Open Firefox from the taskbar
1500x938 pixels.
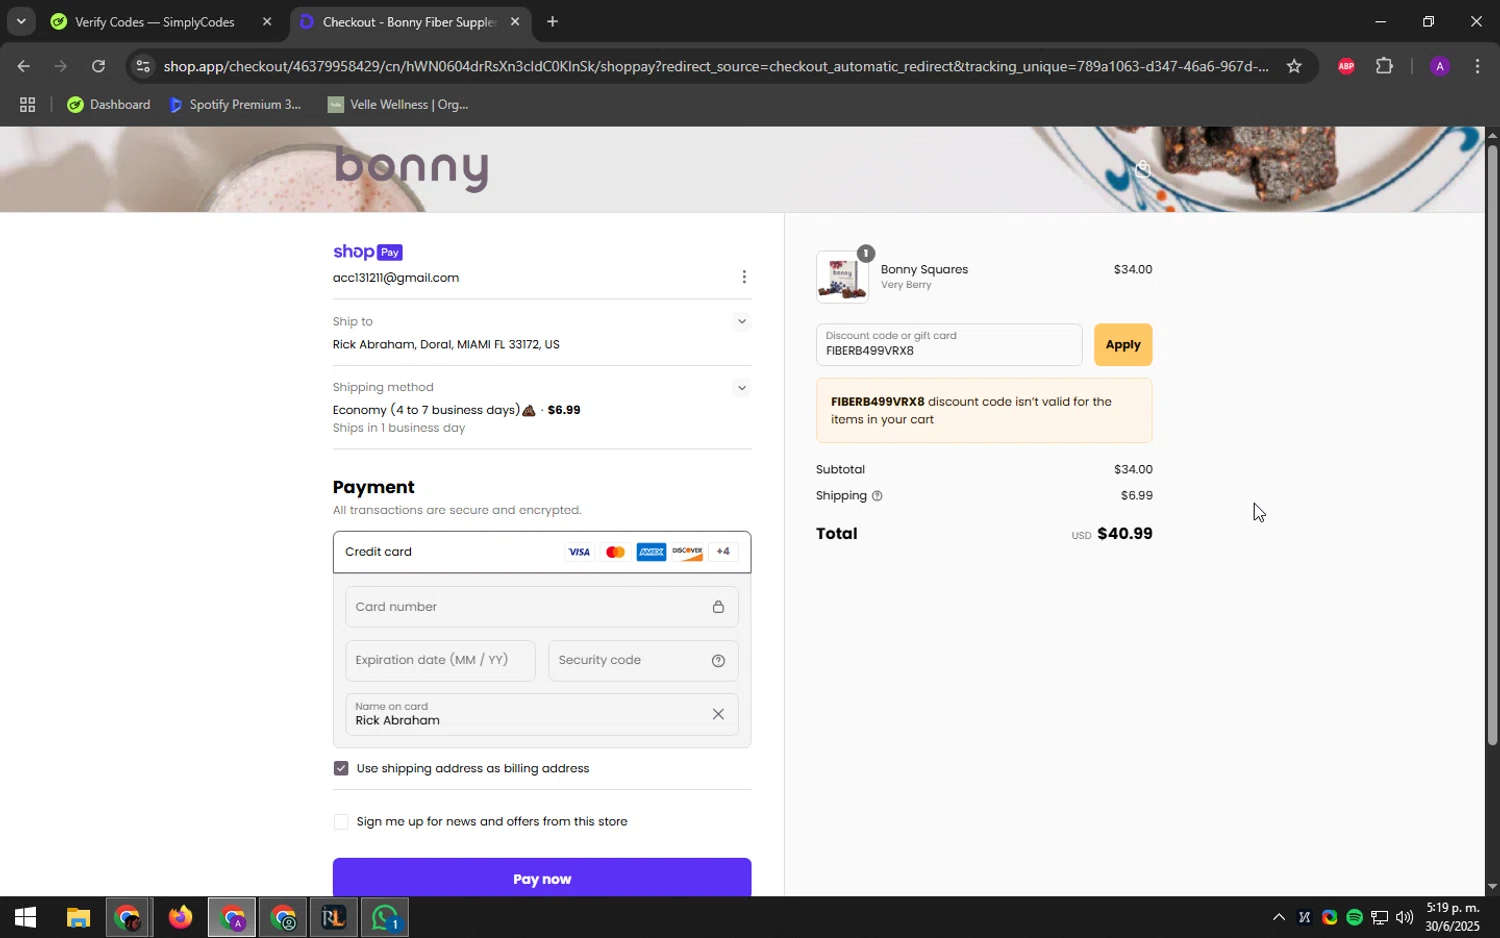click(x=180, y=918)
